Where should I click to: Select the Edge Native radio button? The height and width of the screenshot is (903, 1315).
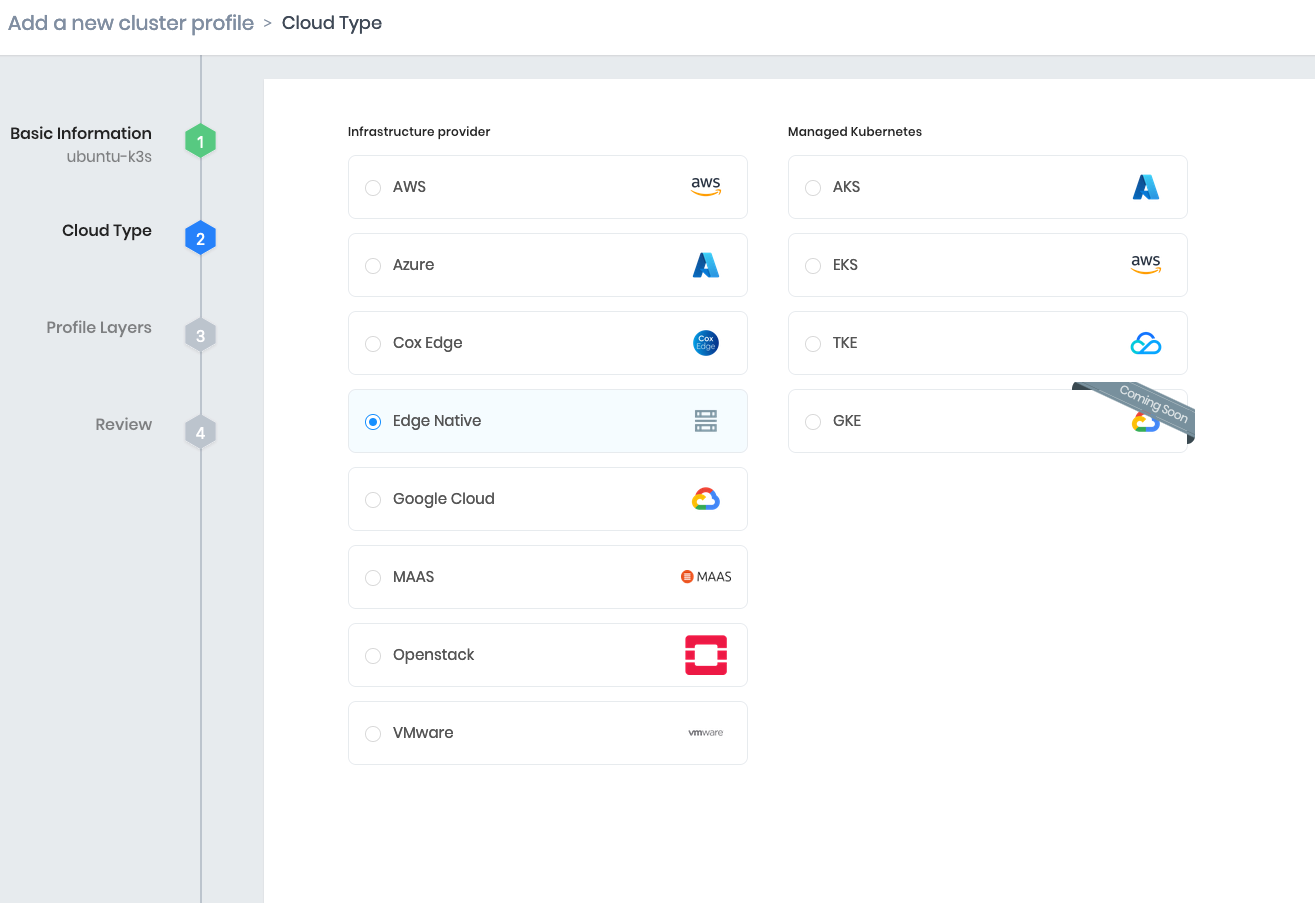pos(373,421)
